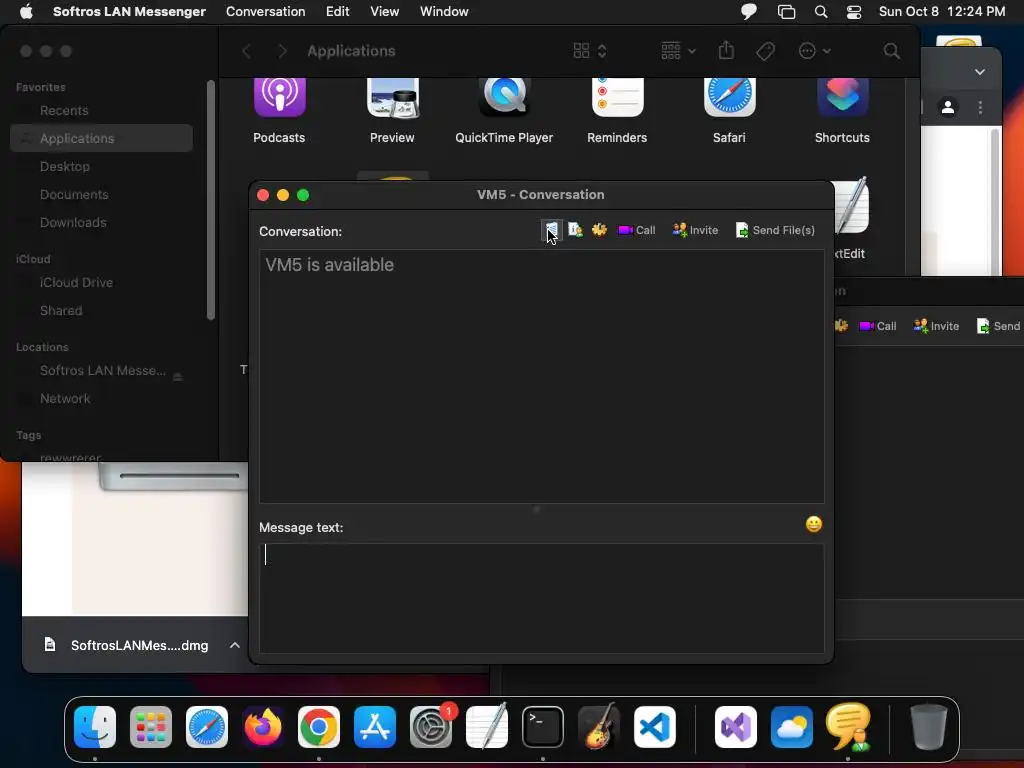Screen dimensions: 1024x768
Task: Open message history icon in VM5 conversation toolbar
Action: (x=551, y=230)
